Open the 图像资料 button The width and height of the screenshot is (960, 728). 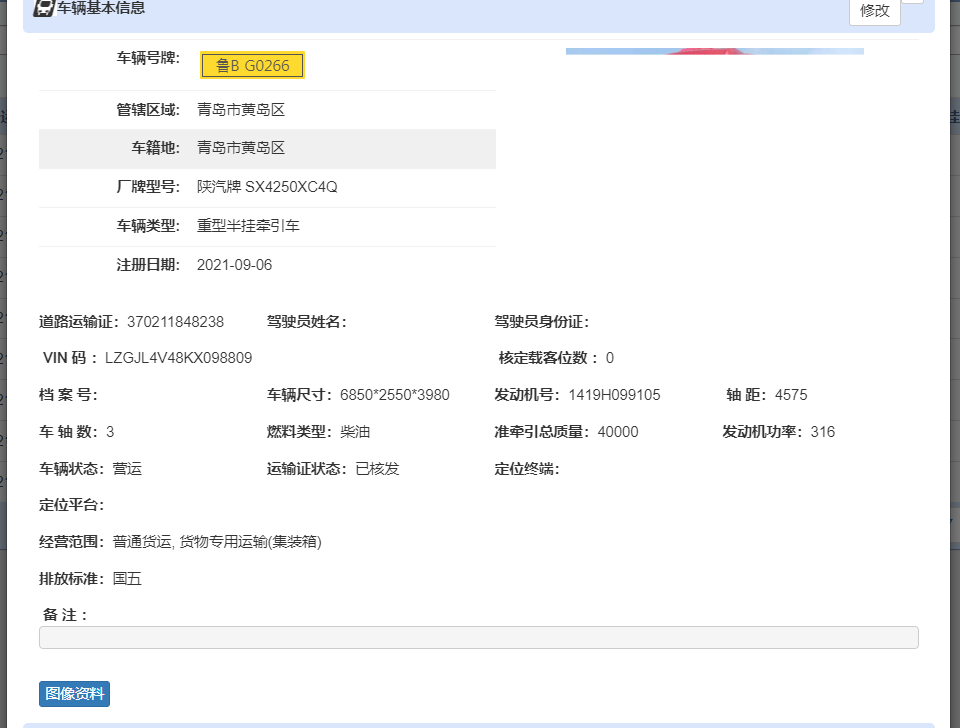[74, 693]
